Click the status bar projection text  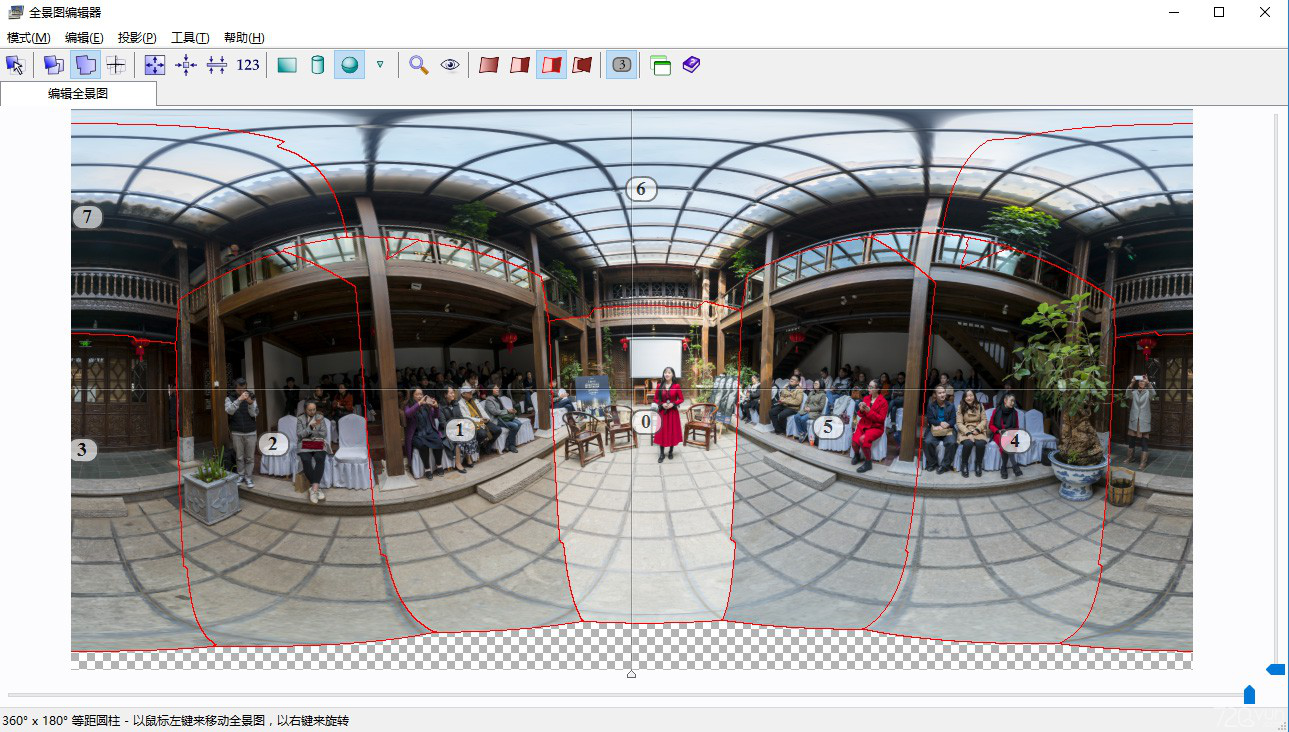175,721
